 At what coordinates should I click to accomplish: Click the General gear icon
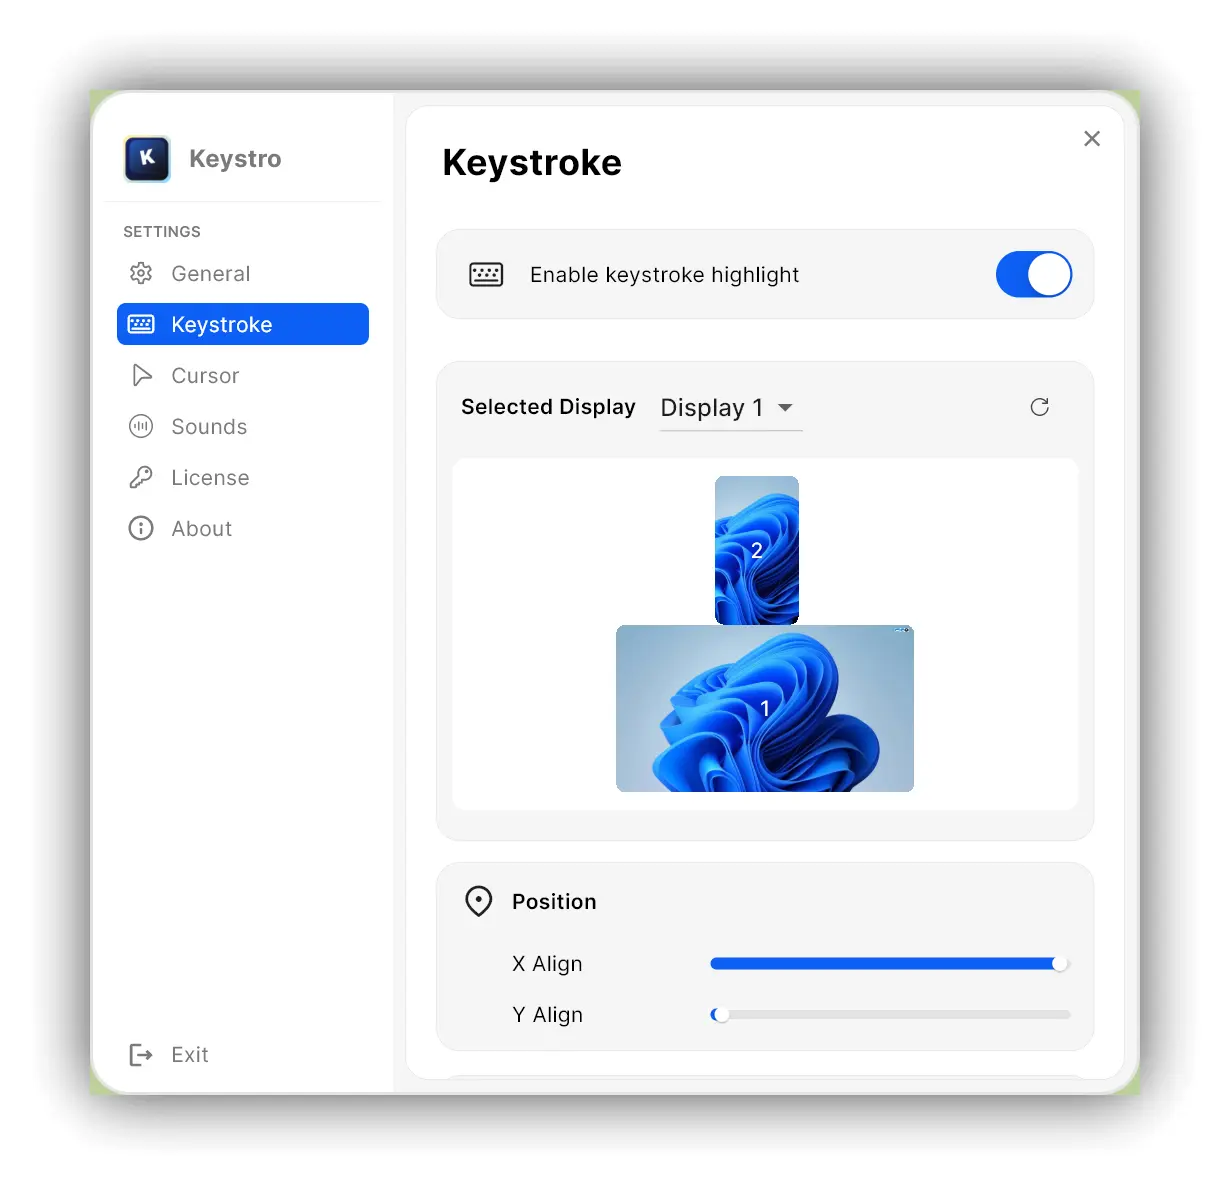pos(141,273)
